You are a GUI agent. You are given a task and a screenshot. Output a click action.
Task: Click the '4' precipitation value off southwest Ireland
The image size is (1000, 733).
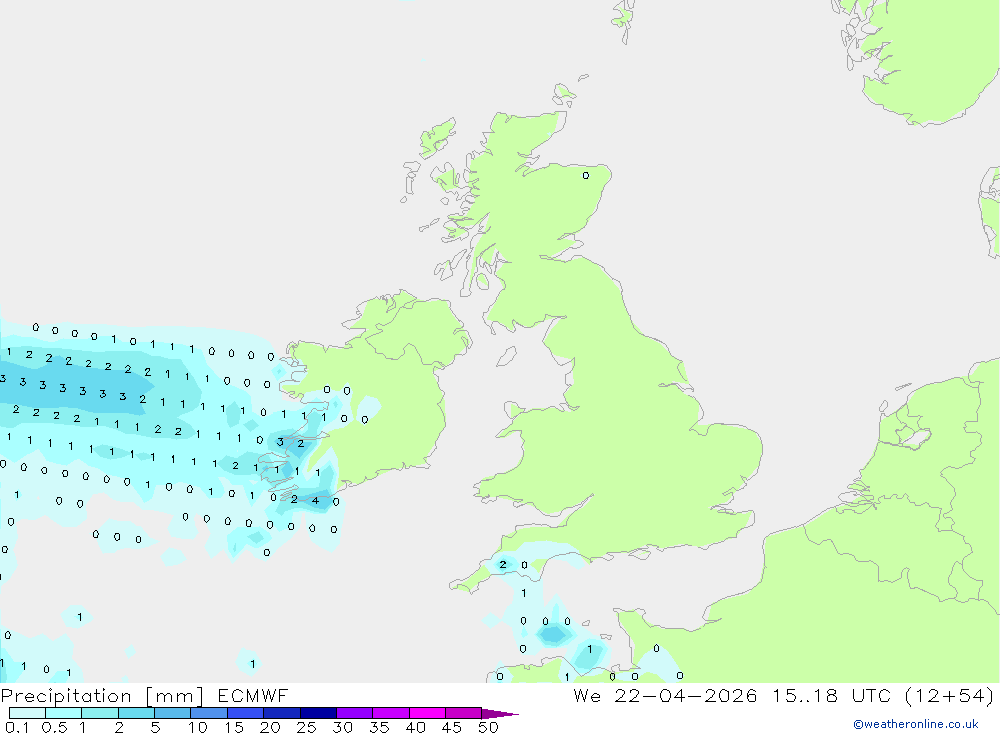coord(315,501)
